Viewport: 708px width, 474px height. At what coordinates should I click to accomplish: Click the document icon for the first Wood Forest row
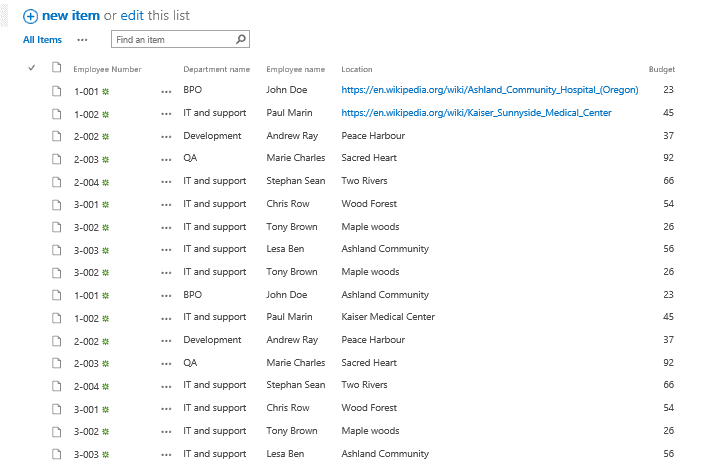pyautogui.click(x=57, y=204)
